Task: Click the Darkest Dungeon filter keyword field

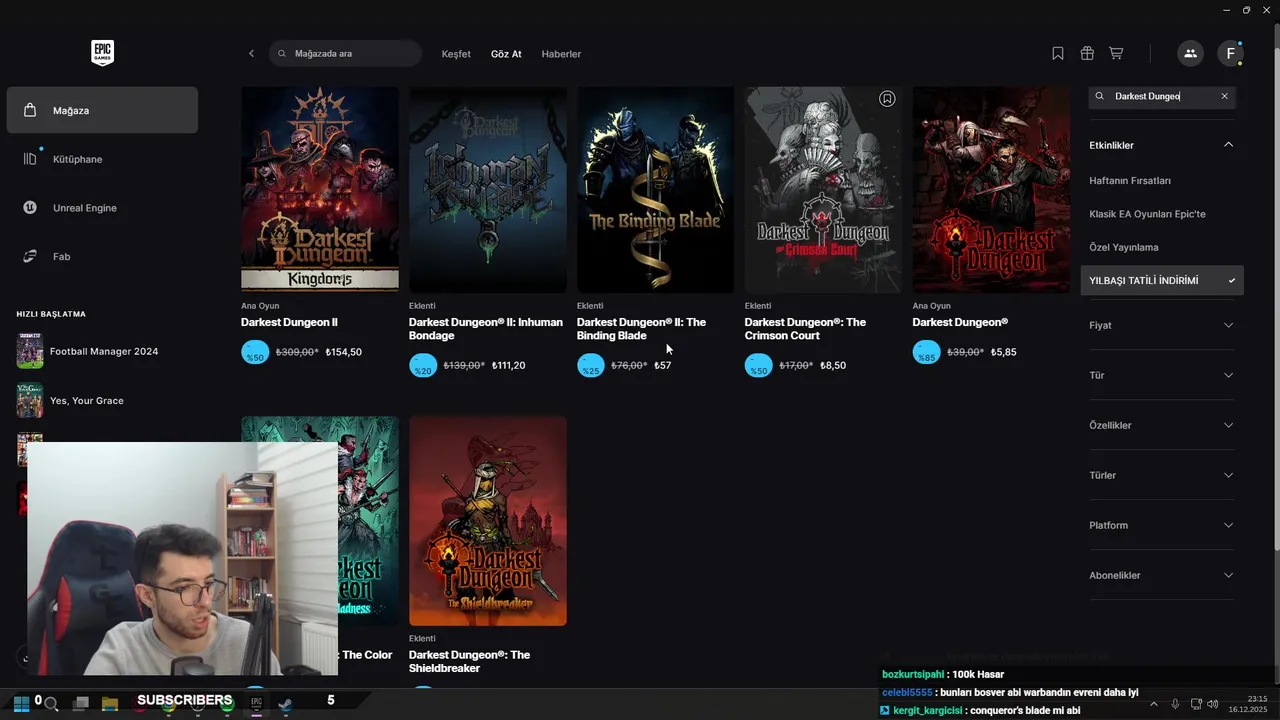Action: point(1162,96)
